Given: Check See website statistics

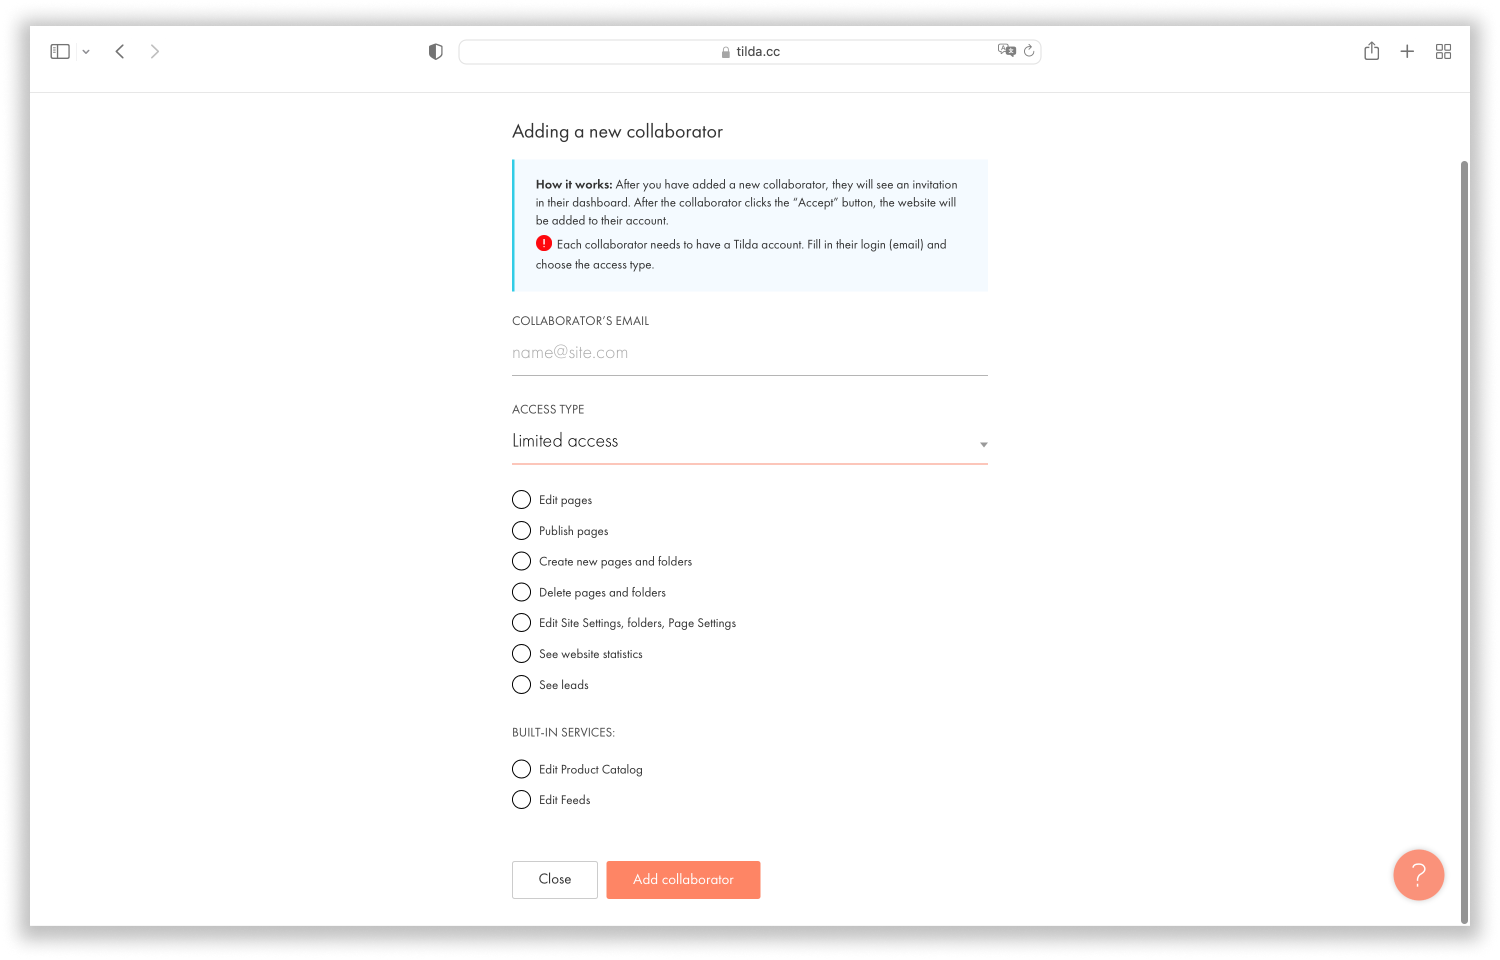Looking at the screenshot, I should pos(521,653).
